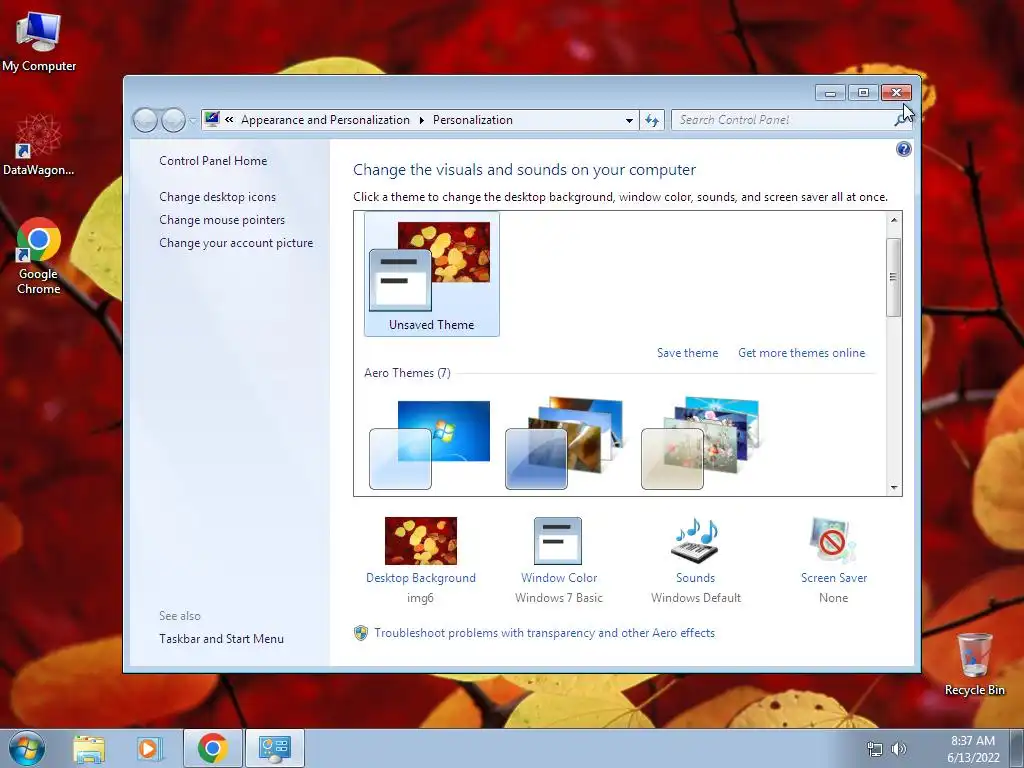The width and height of the screenshot is (1024, 768).
Task: Open the Windows Start menu orb
Action: (x=27, y=748)
